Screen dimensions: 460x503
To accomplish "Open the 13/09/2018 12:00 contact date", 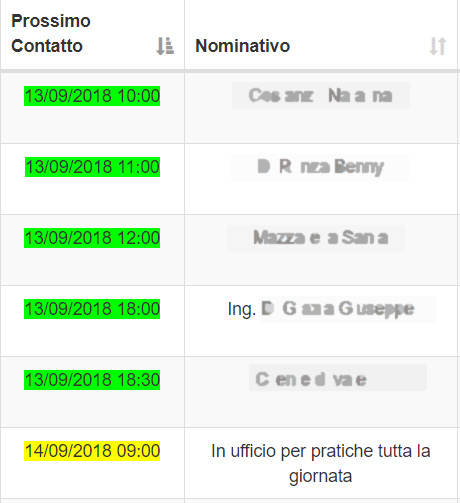I will point(92,238).
